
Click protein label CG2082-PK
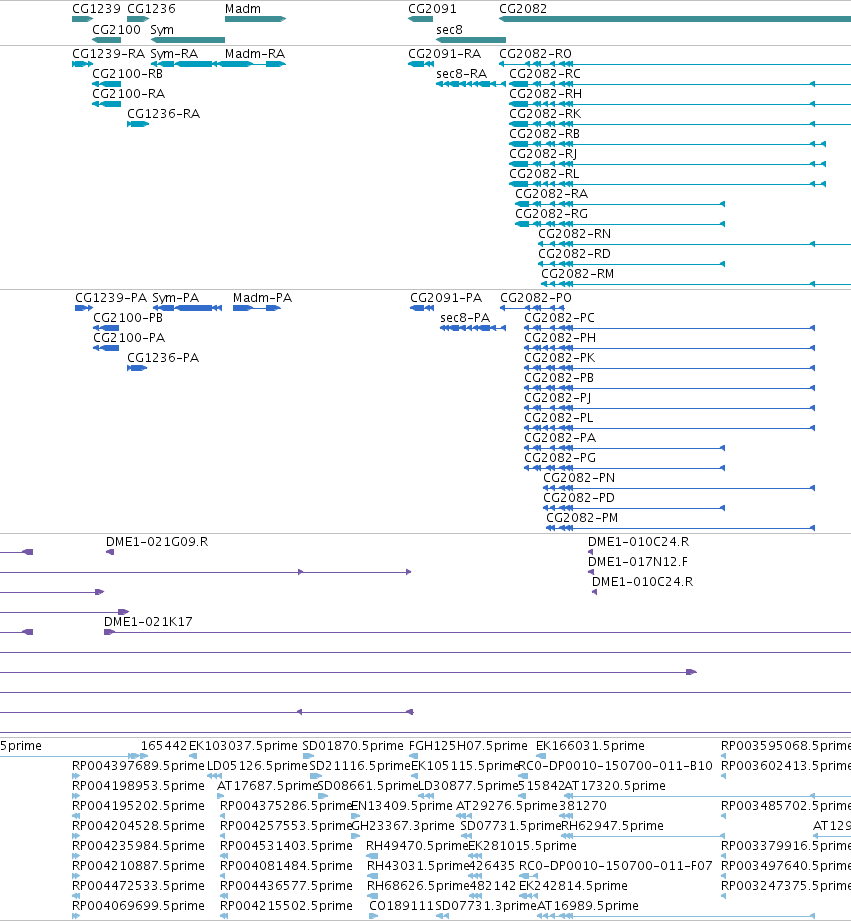[559, 358]
